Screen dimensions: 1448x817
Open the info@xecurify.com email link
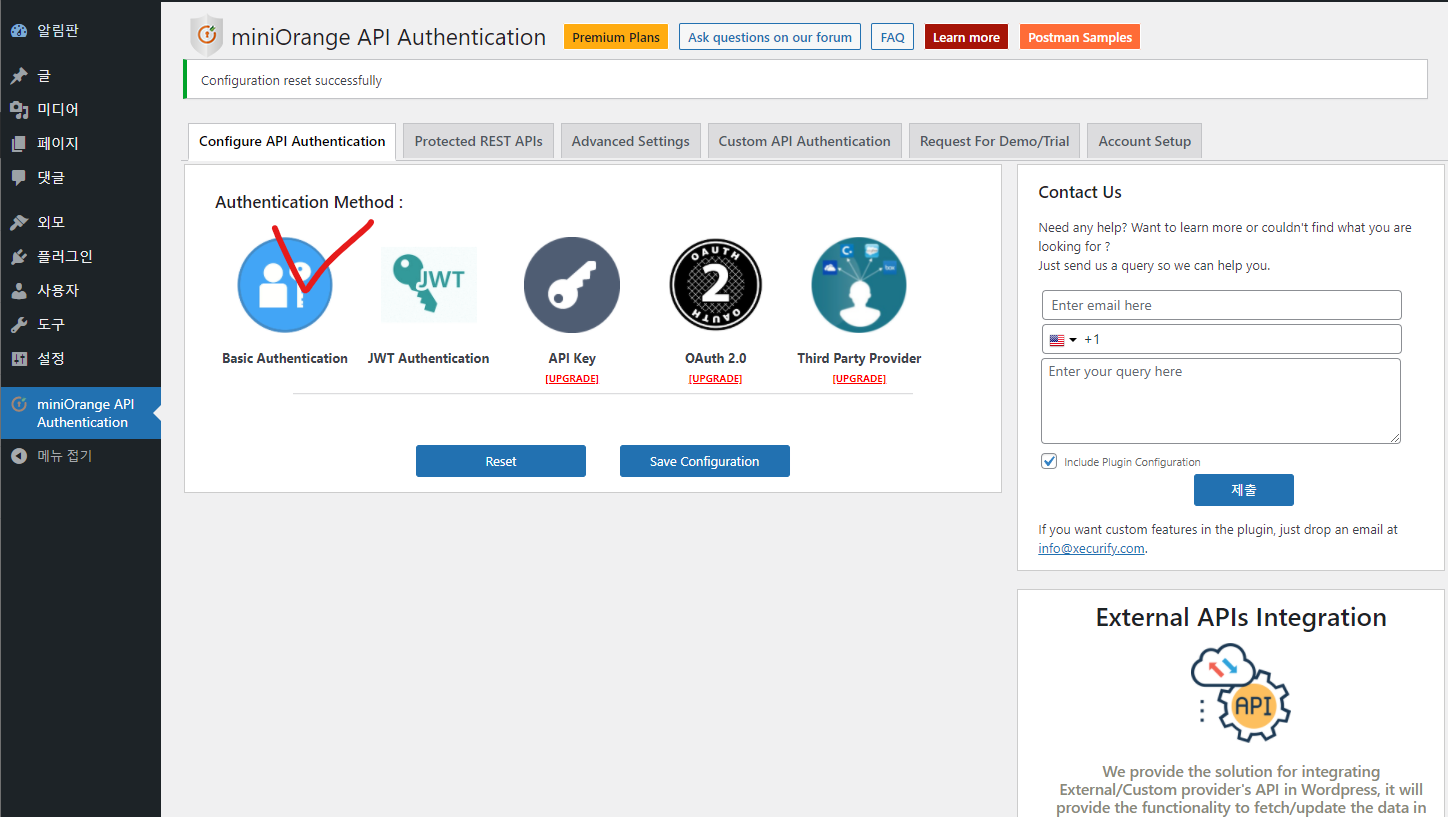point(1091,548)
